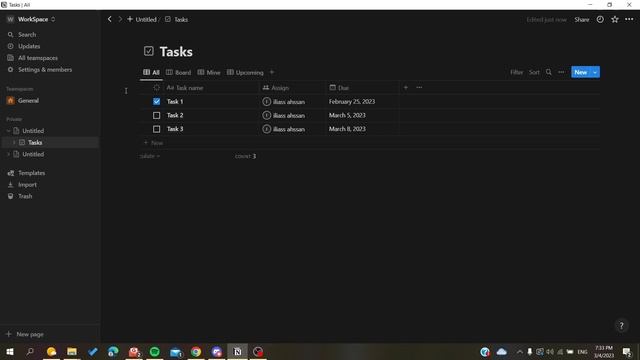
Task: Open the New button dropdown arrow
Action: (x=595, y=72)
